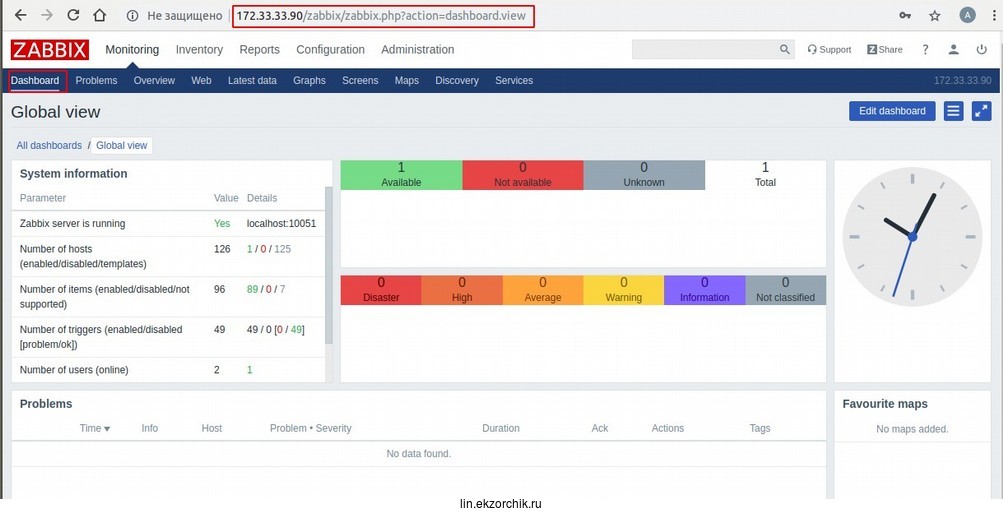
Task: Click the red Disaster severity box
Action: 381,290
